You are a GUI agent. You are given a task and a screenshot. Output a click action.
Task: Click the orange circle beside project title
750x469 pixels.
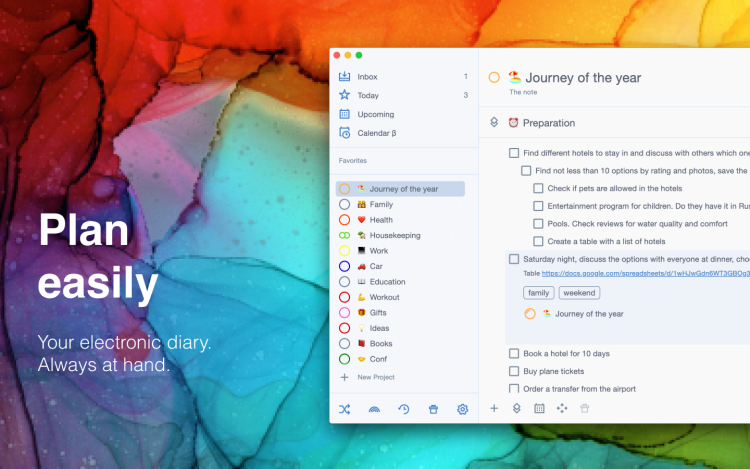click(494, 77)
